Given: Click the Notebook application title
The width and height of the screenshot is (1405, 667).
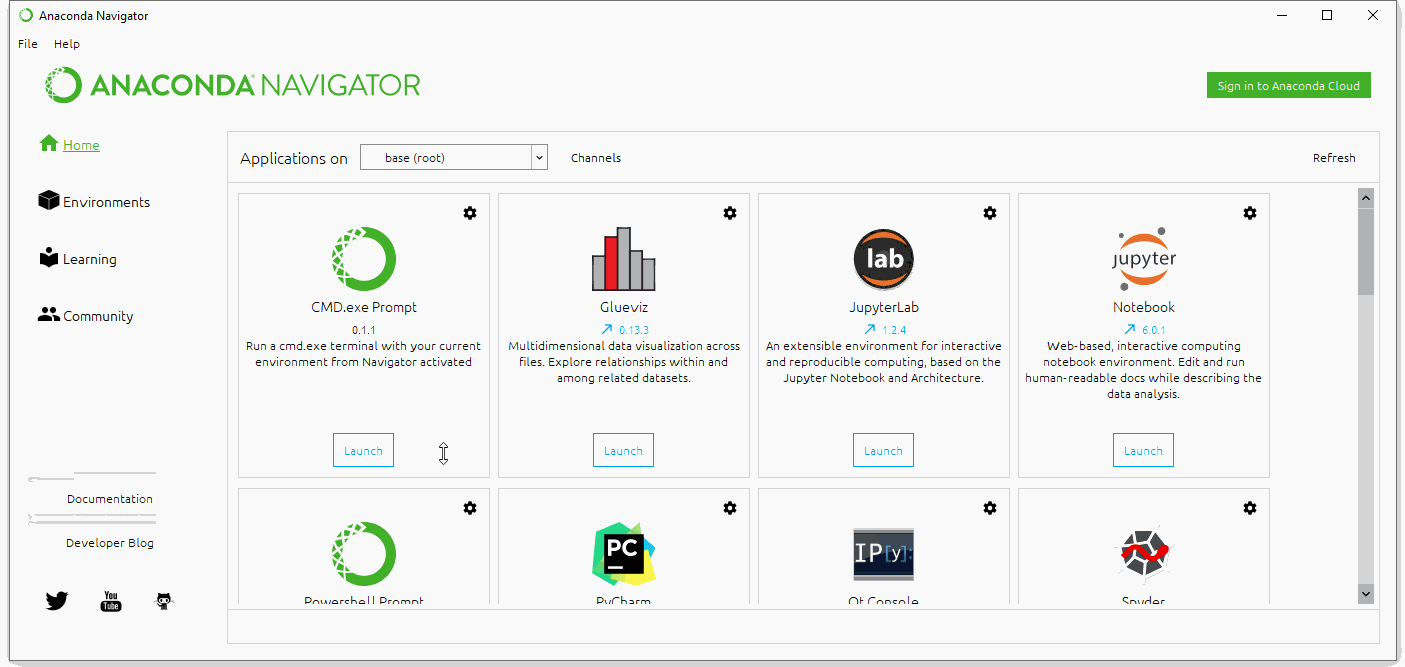Looking at the screenshot, I should point(1144,307).
